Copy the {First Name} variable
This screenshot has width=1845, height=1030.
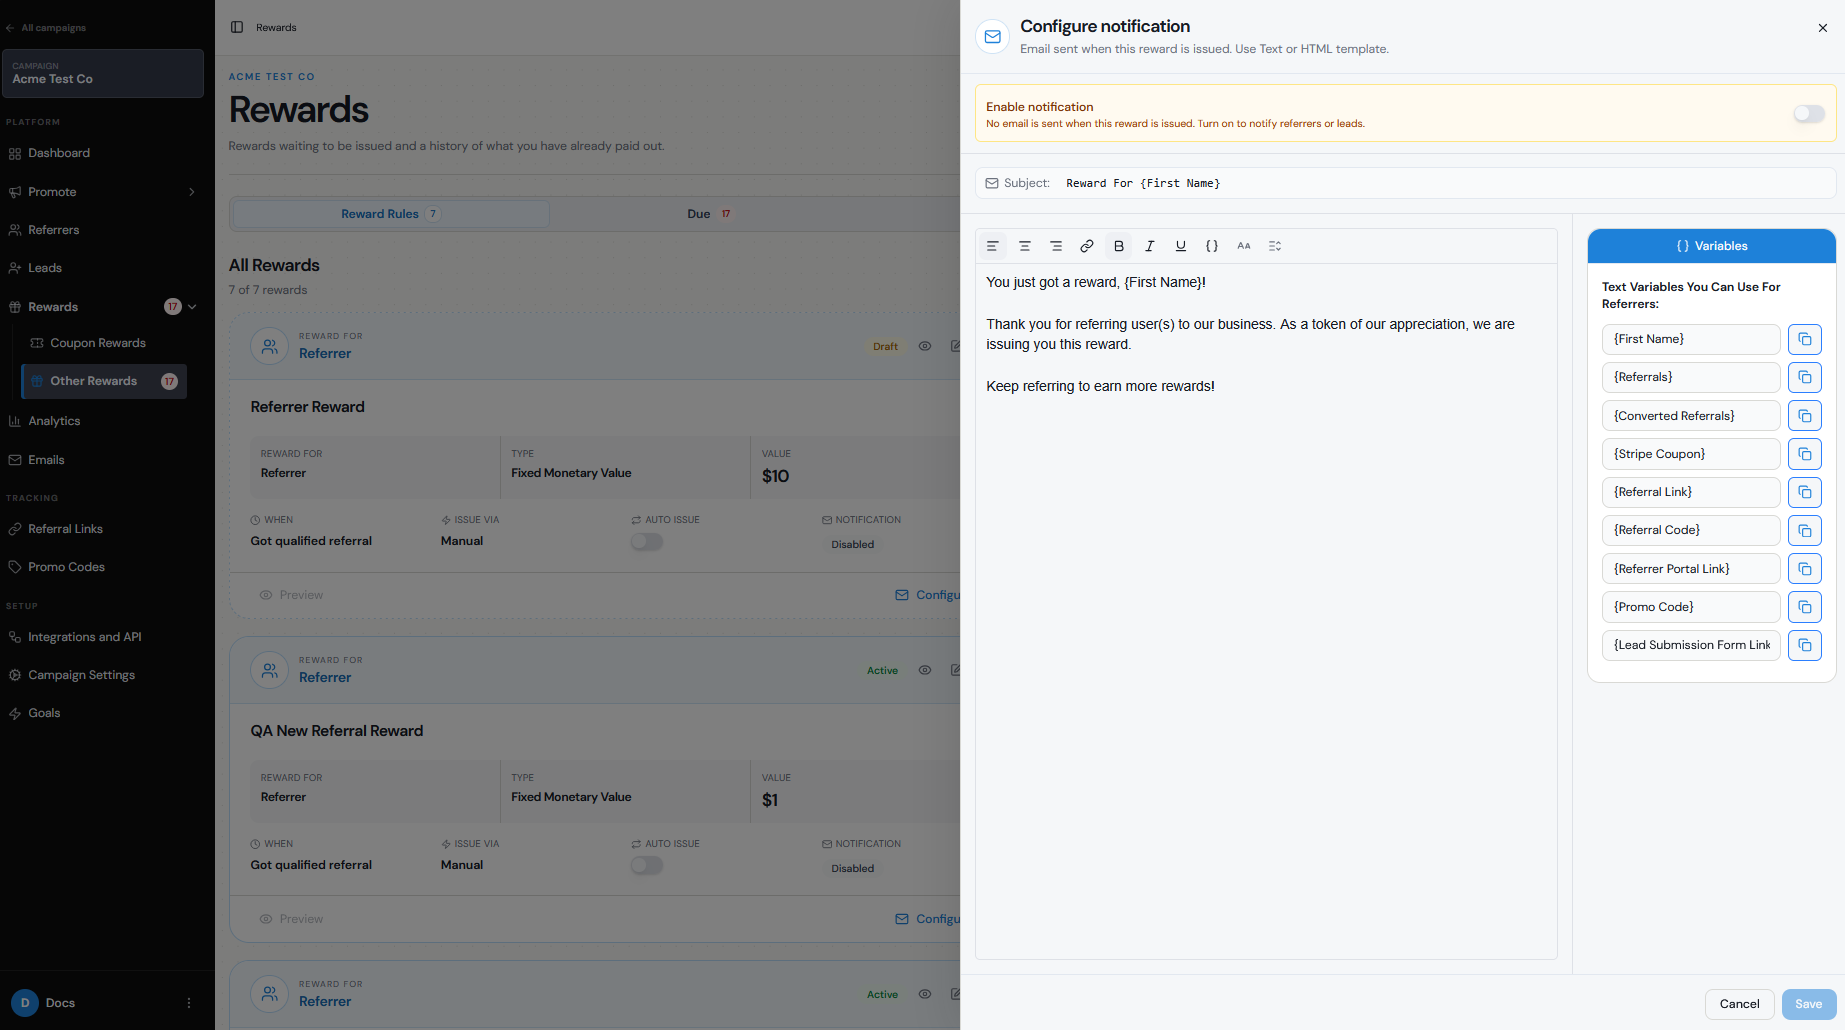(x=1805, y=339)
